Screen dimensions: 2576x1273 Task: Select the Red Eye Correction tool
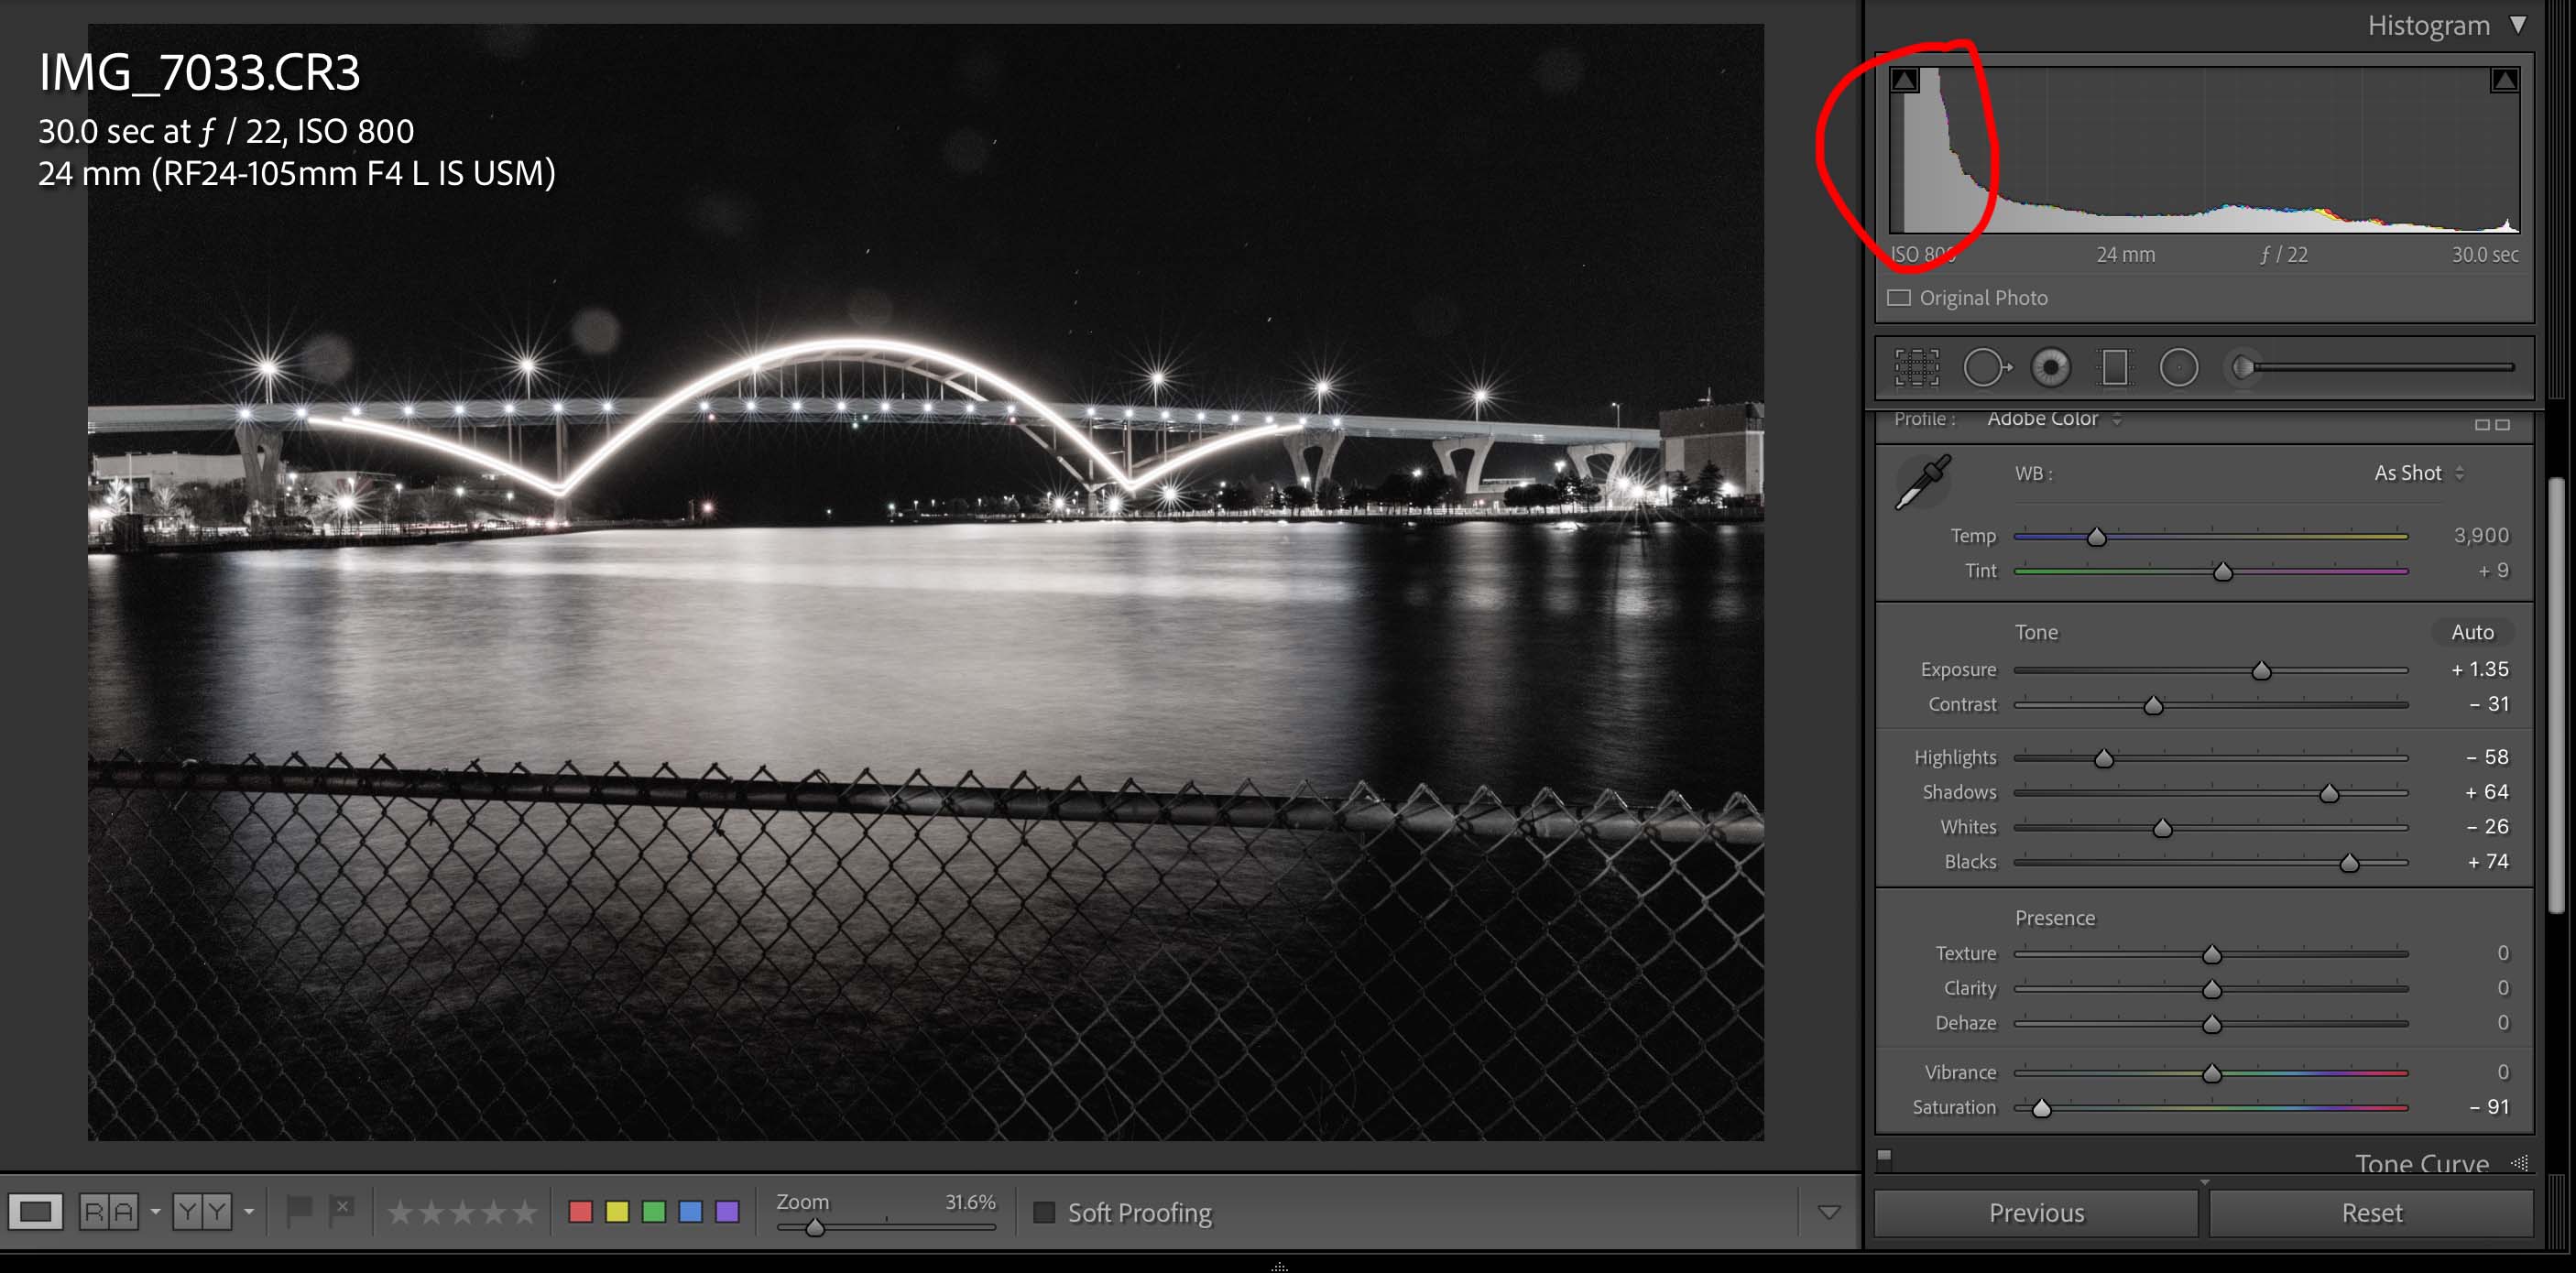click(2050, 367)
